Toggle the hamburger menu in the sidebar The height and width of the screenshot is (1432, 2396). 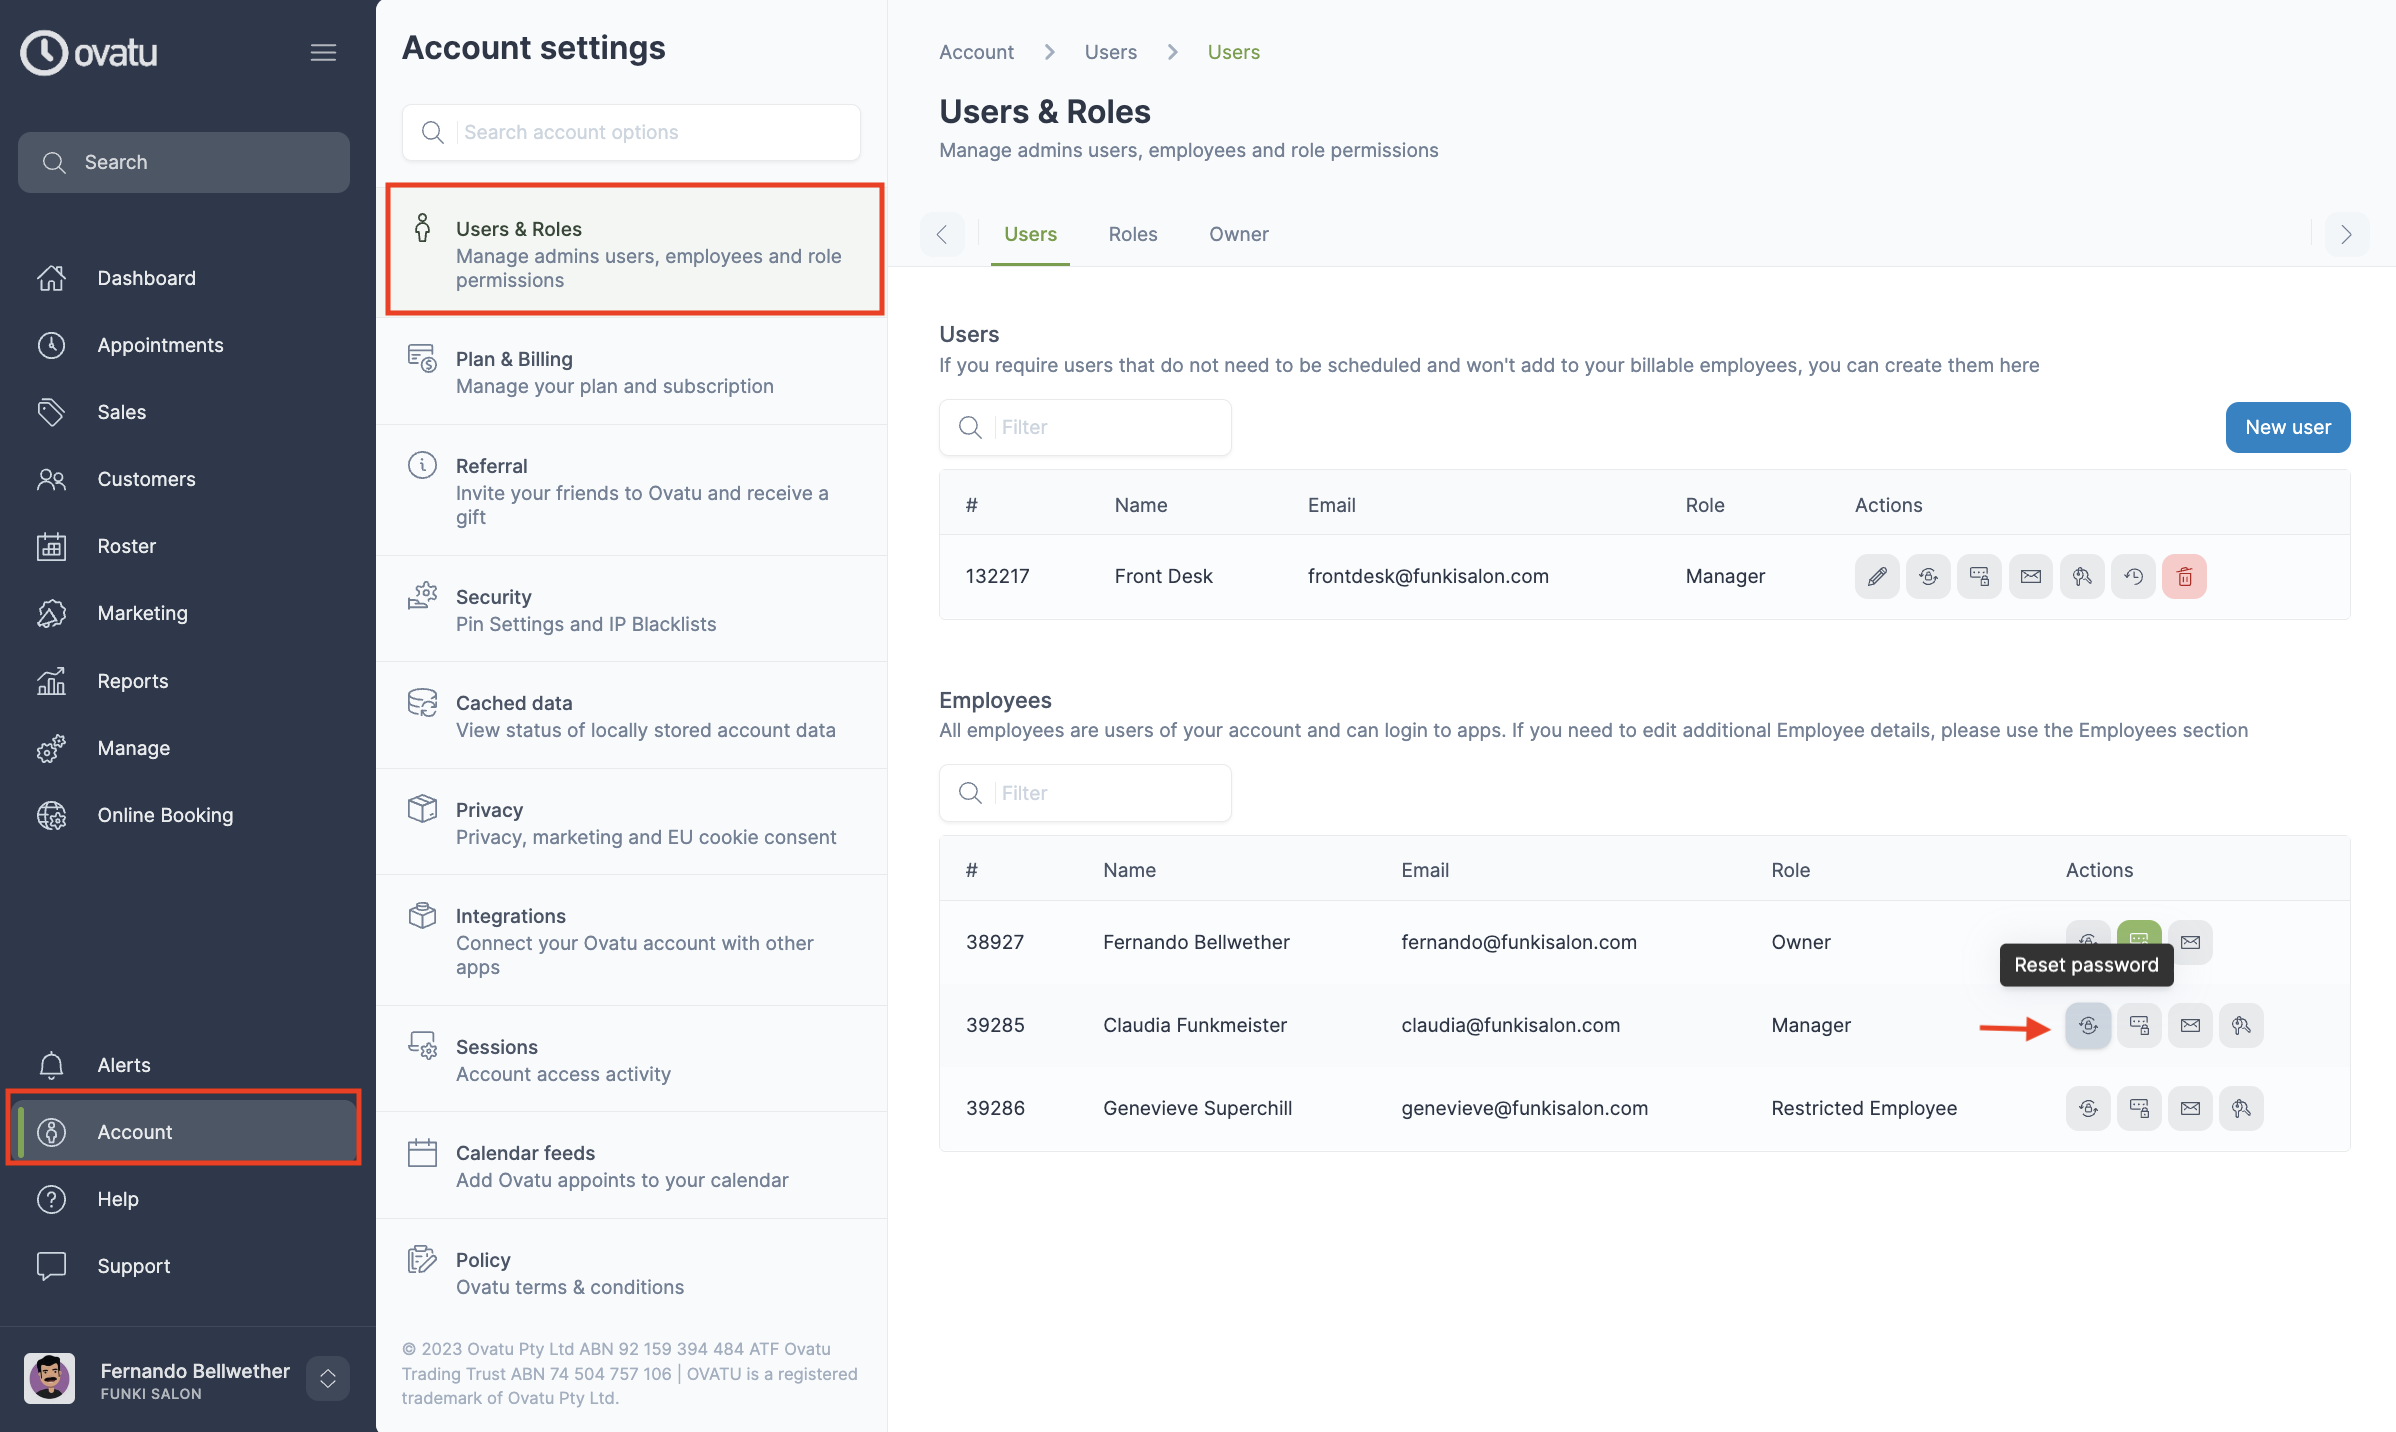point(323,52)
